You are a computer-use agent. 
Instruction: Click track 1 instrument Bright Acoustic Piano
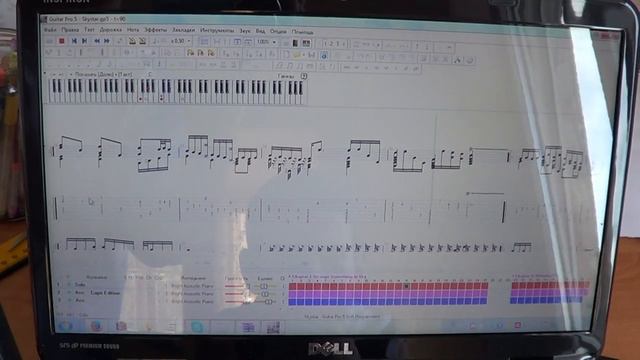(x=192, y=286)
